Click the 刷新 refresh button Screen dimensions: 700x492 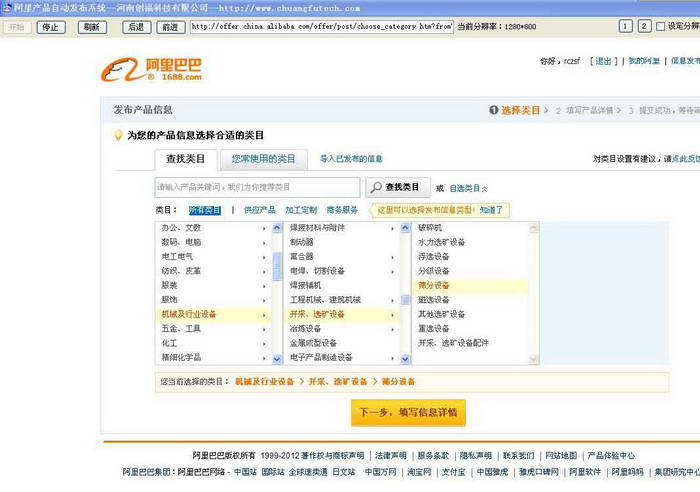[x=92, y=27]
